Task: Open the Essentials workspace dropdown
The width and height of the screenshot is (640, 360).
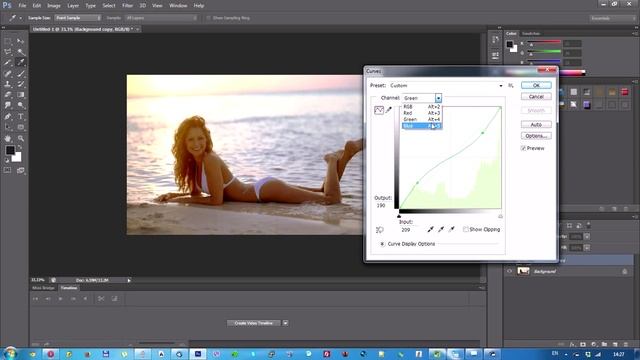Action: 612,18
